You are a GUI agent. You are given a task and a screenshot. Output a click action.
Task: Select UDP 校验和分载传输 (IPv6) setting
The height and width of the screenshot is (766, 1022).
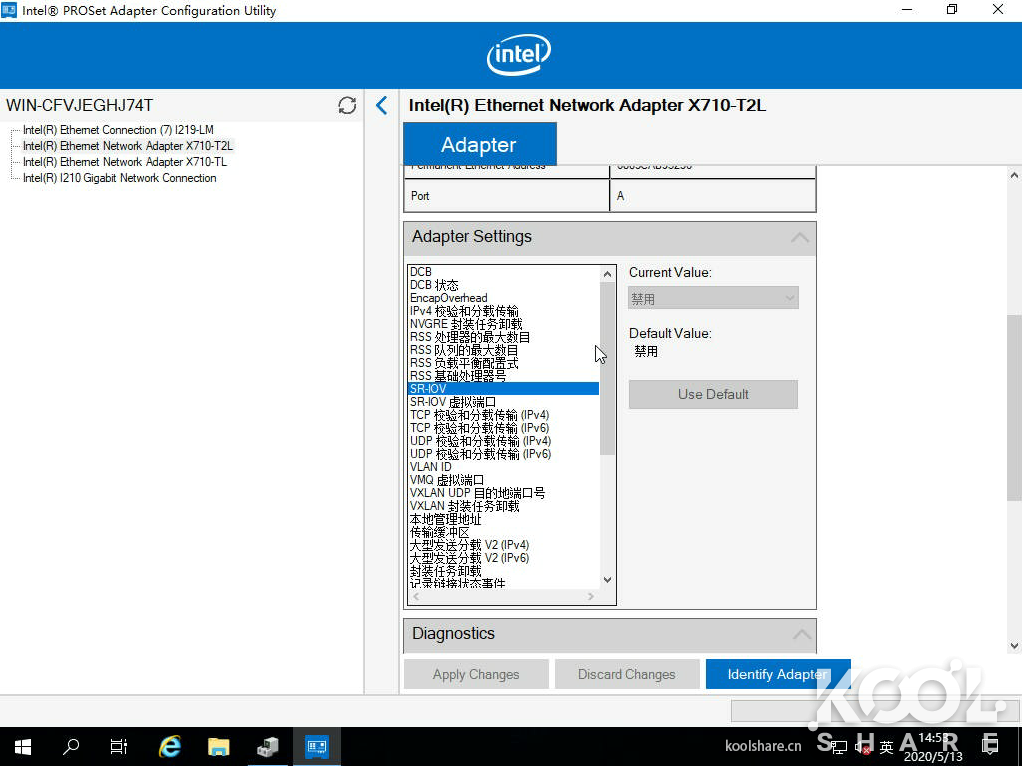click(480, 454)
